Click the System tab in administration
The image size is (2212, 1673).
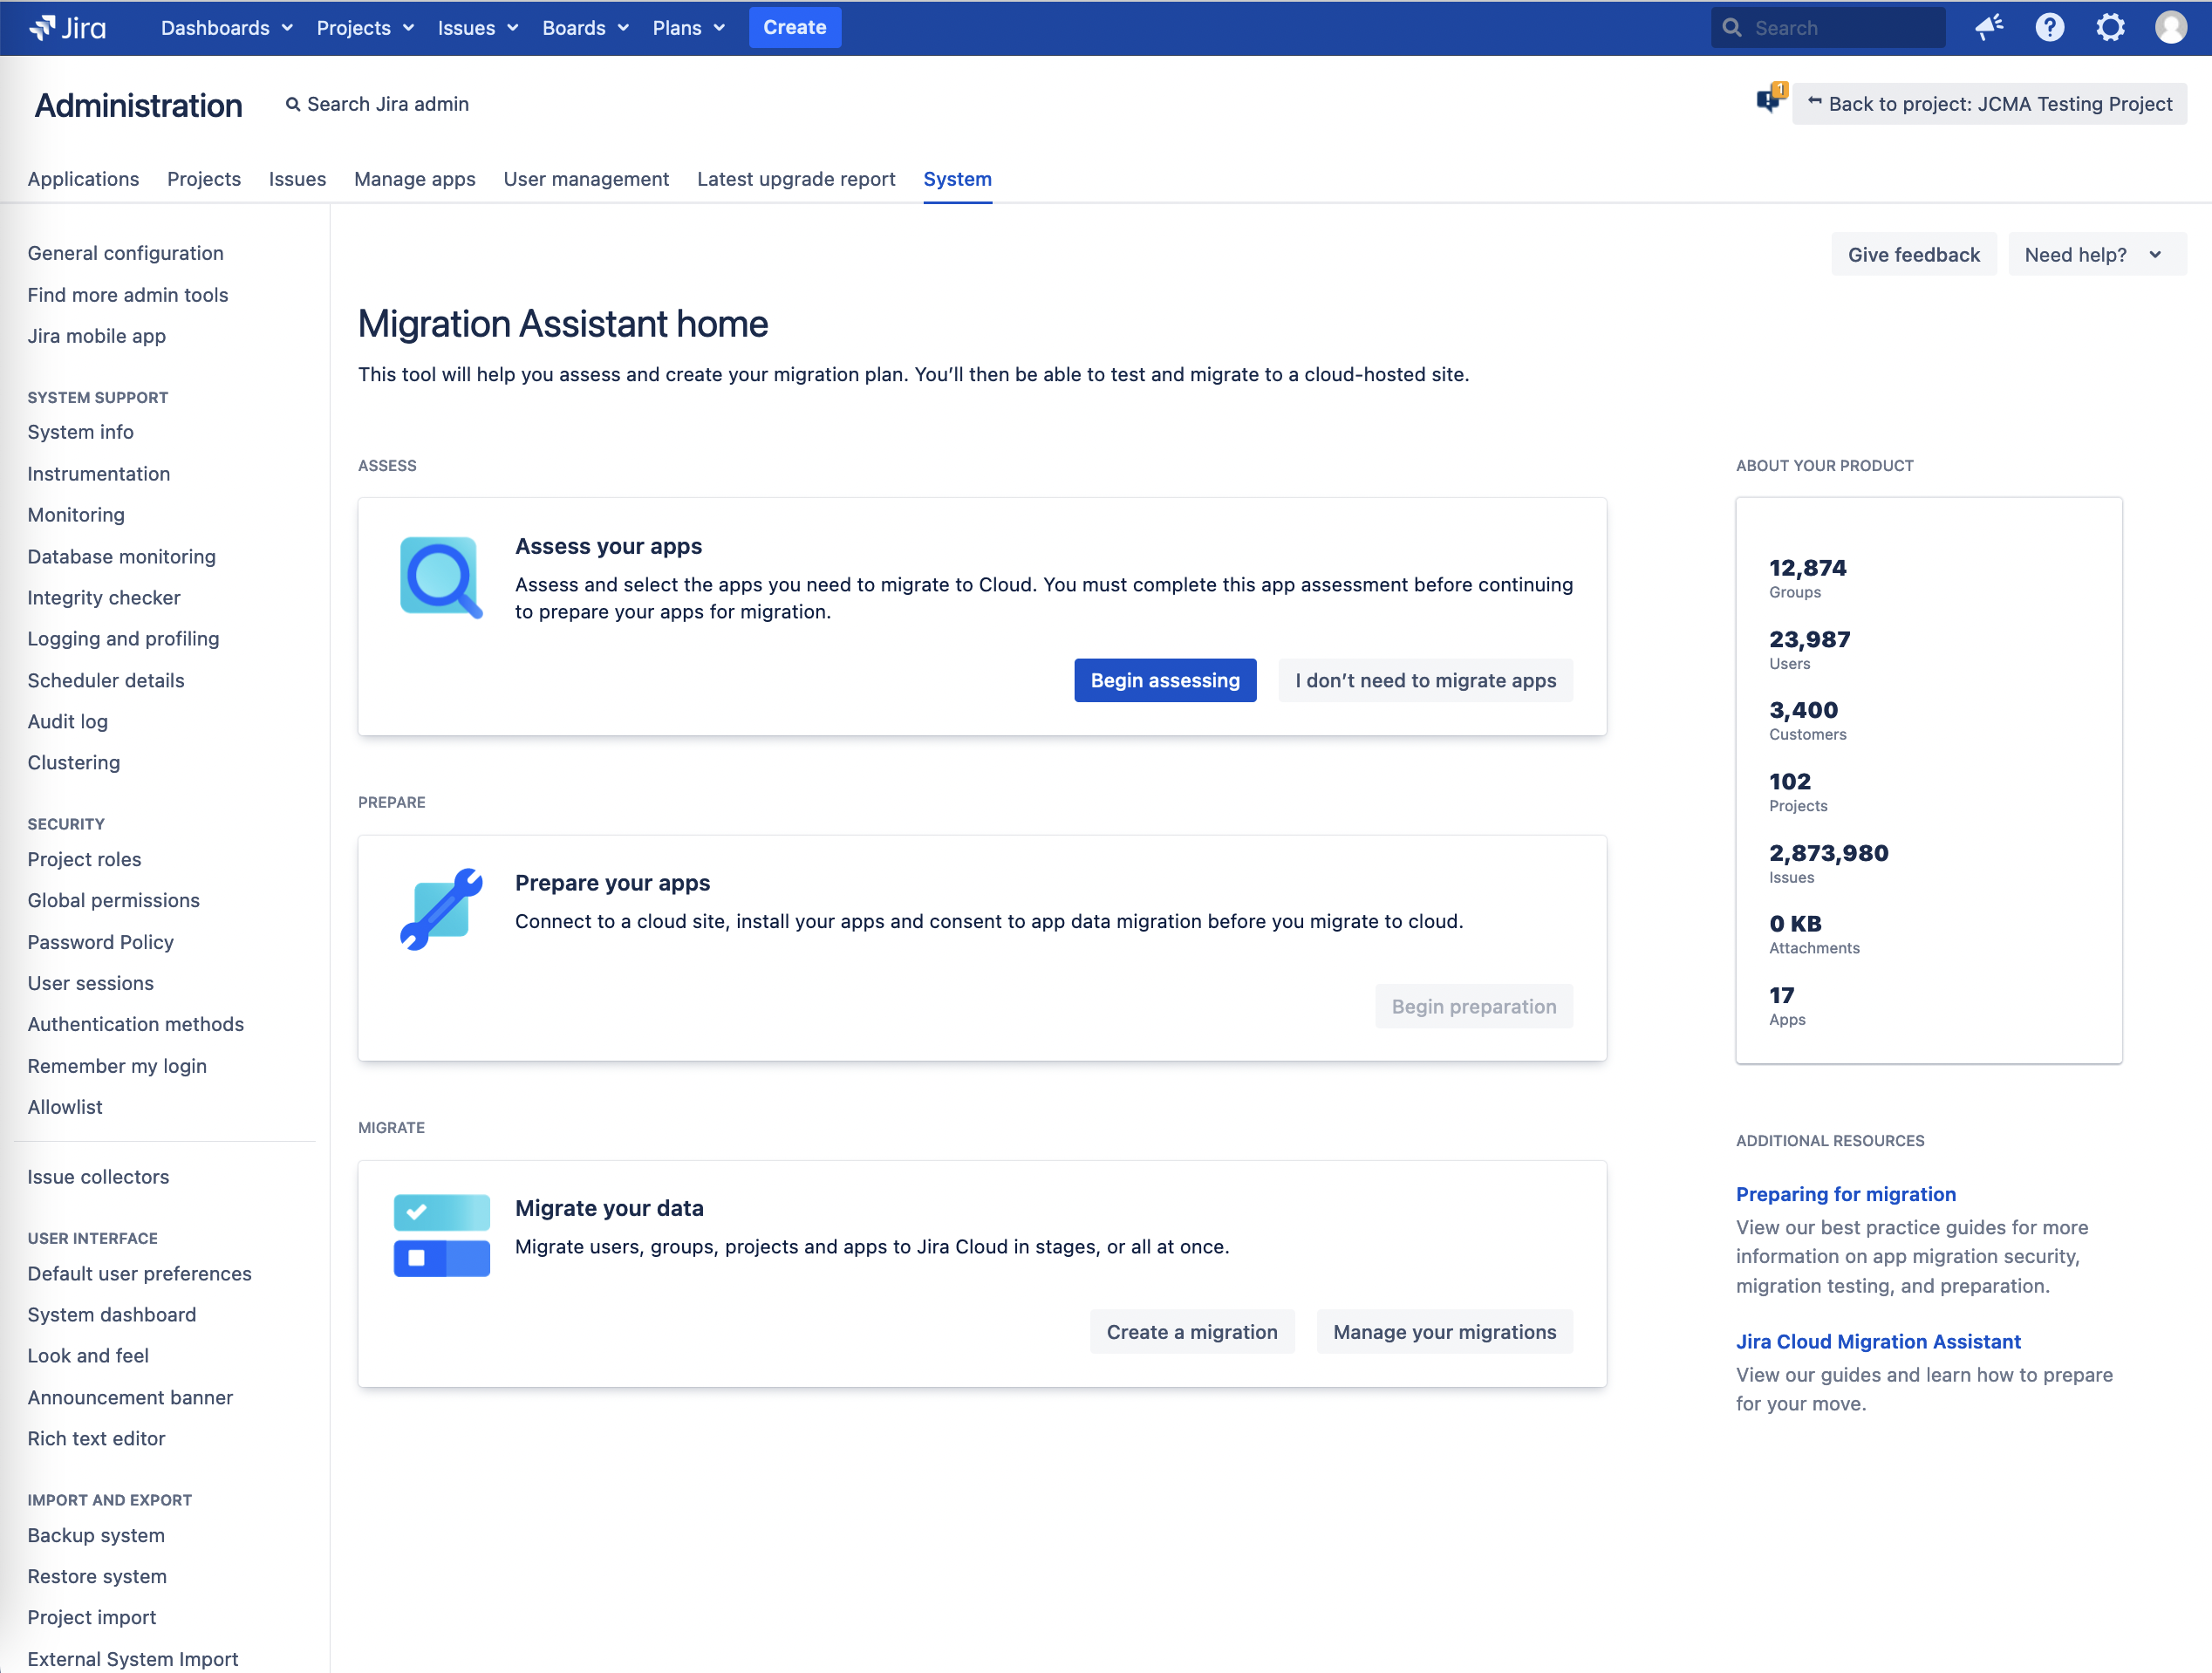tap(958, 177)
